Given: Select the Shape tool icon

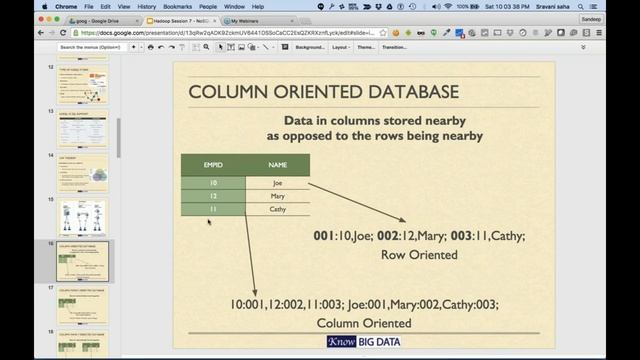Looking at the screenshot, I should 252,47.
